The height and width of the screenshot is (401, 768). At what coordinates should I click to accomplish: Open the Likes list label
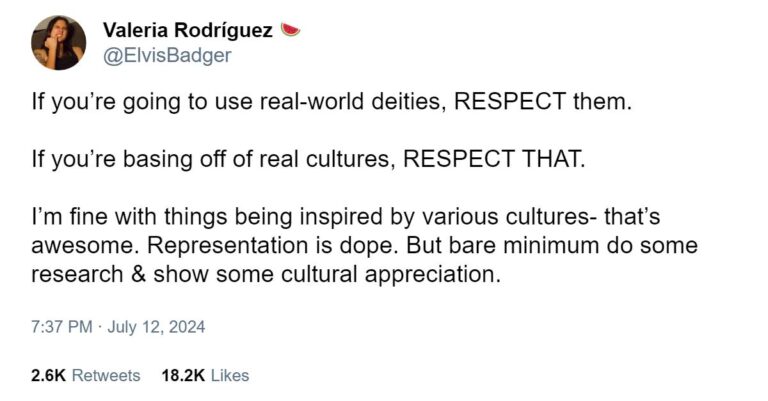[230, 376]
